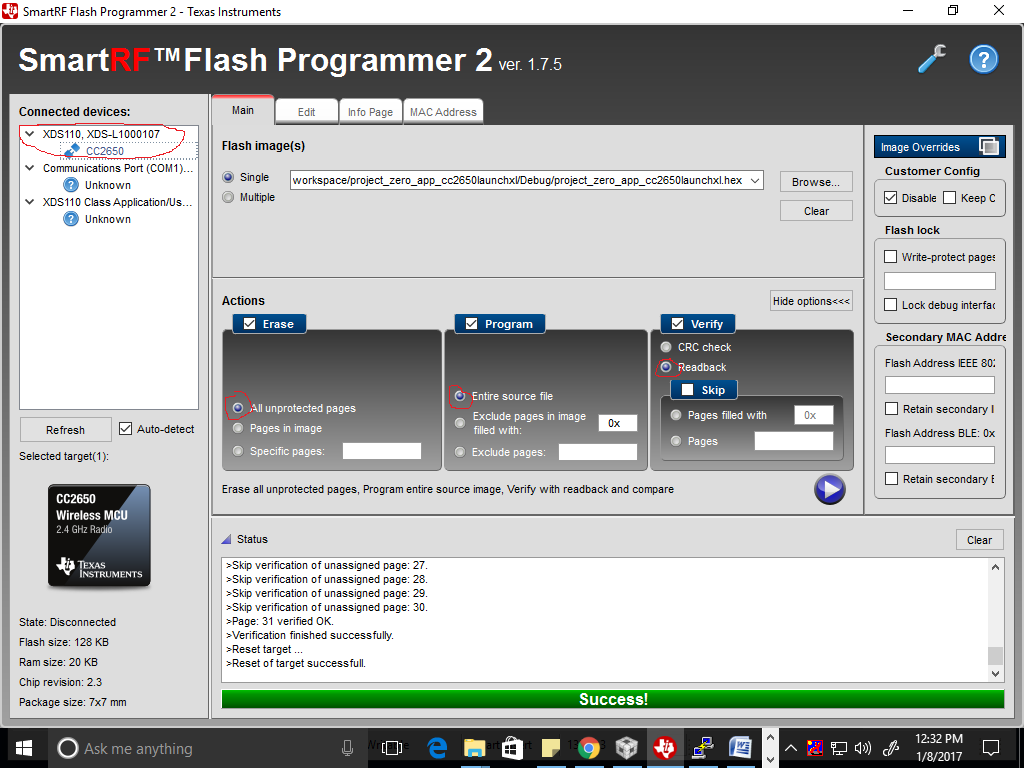Enable the Skip checkbox
Viewport: 1024px width, 768px height.
(x=687, y=389)
